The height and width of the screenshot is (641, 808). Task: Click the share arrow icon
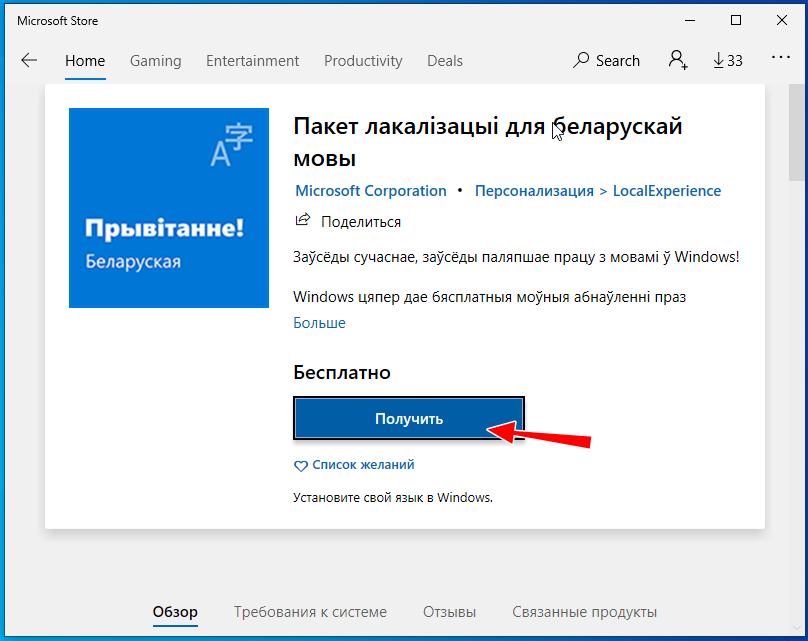click(302, 220)
